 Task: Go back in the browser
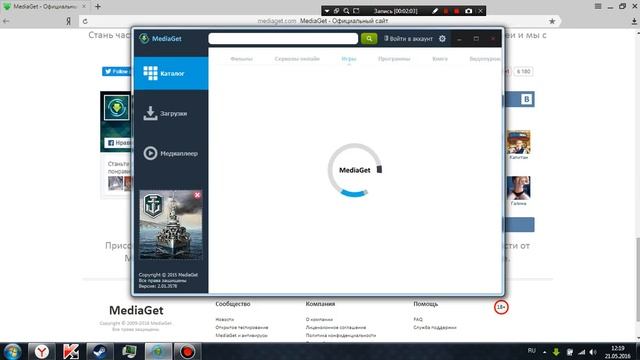pyautogui.click(x=6, y=21)
